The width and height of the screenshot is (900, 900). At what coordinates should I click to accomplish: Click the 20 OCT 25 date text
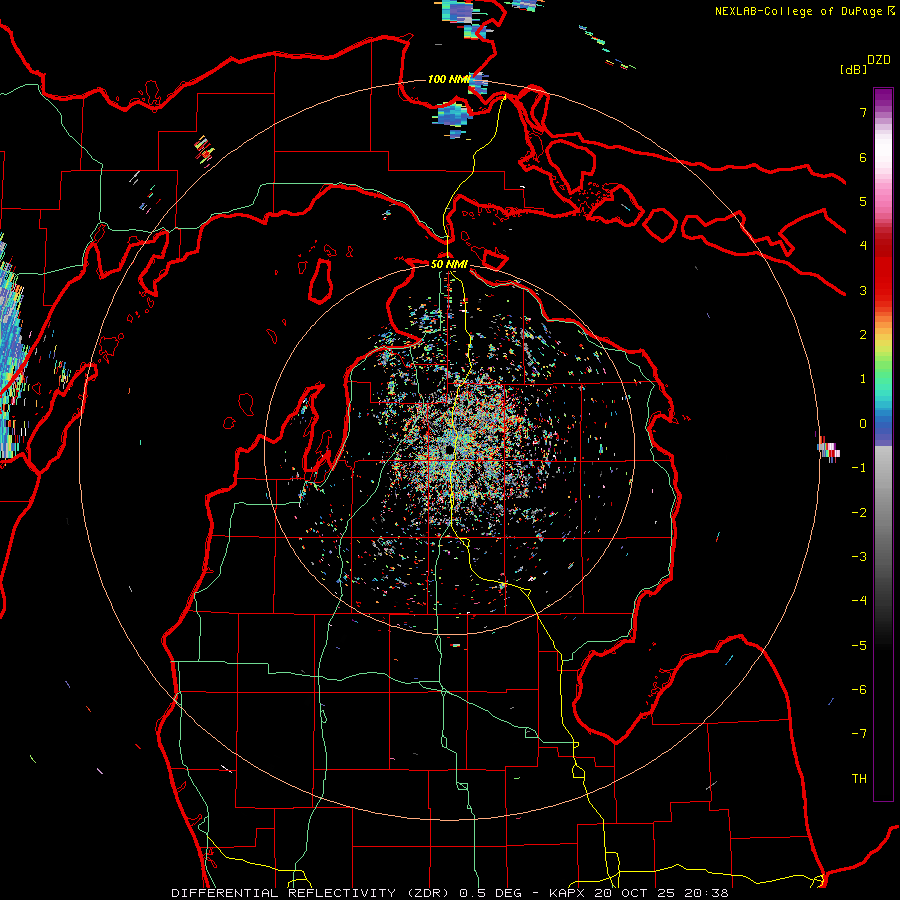click(635, 893)
